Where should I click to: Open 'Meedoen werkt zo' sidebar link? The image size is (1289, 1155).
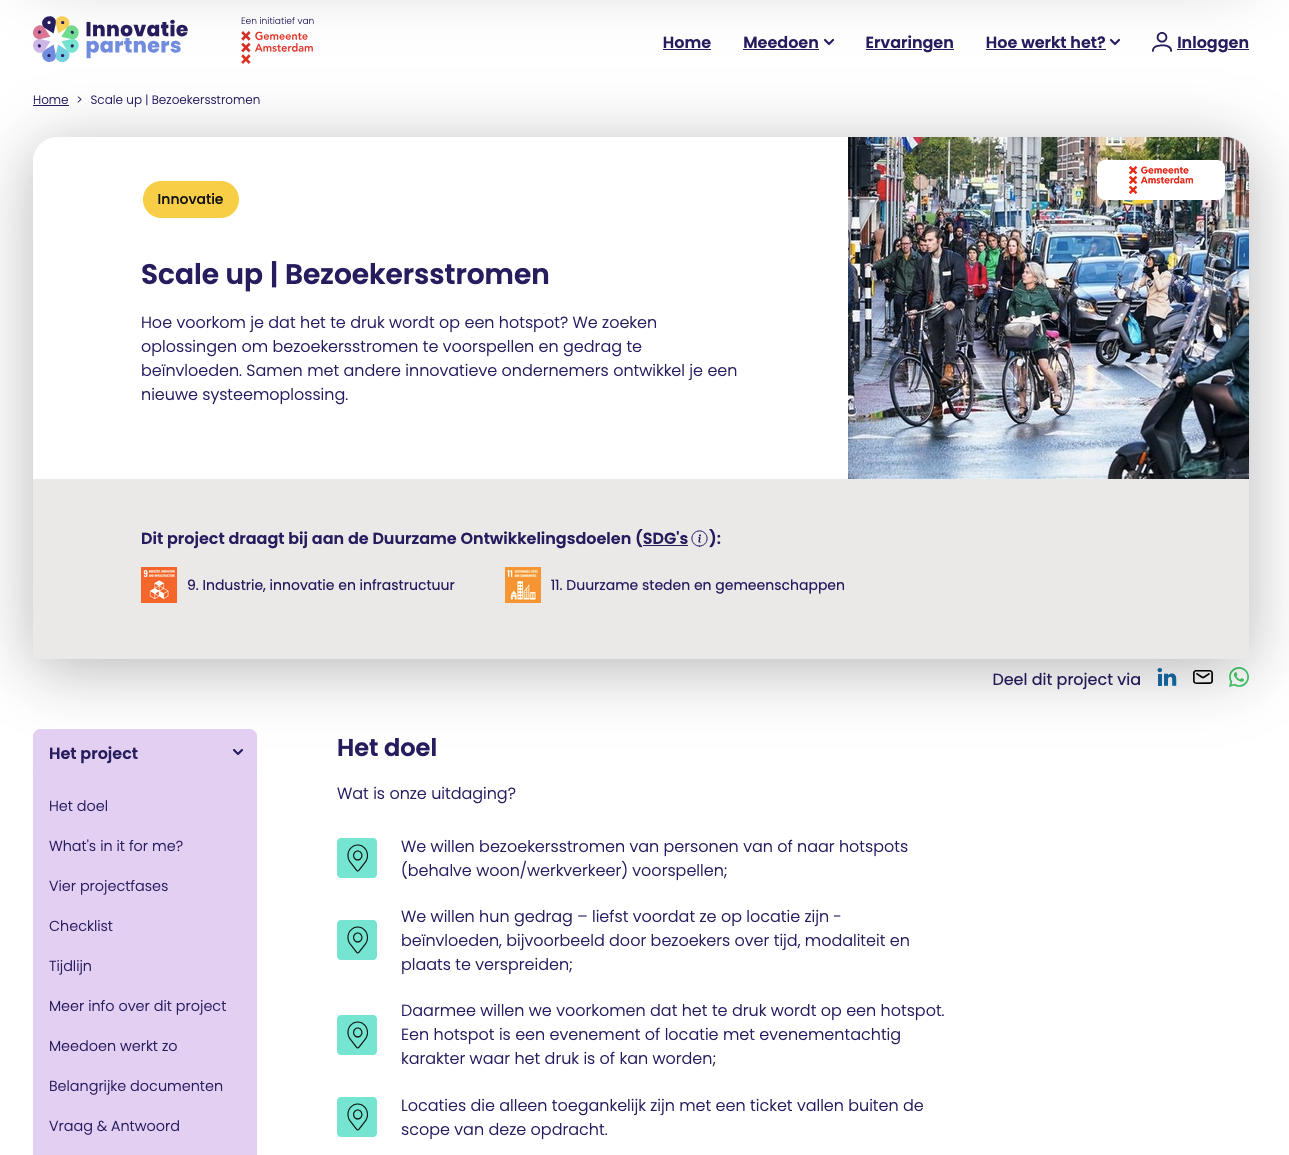pyautogui.click(x=113, y=1046)
